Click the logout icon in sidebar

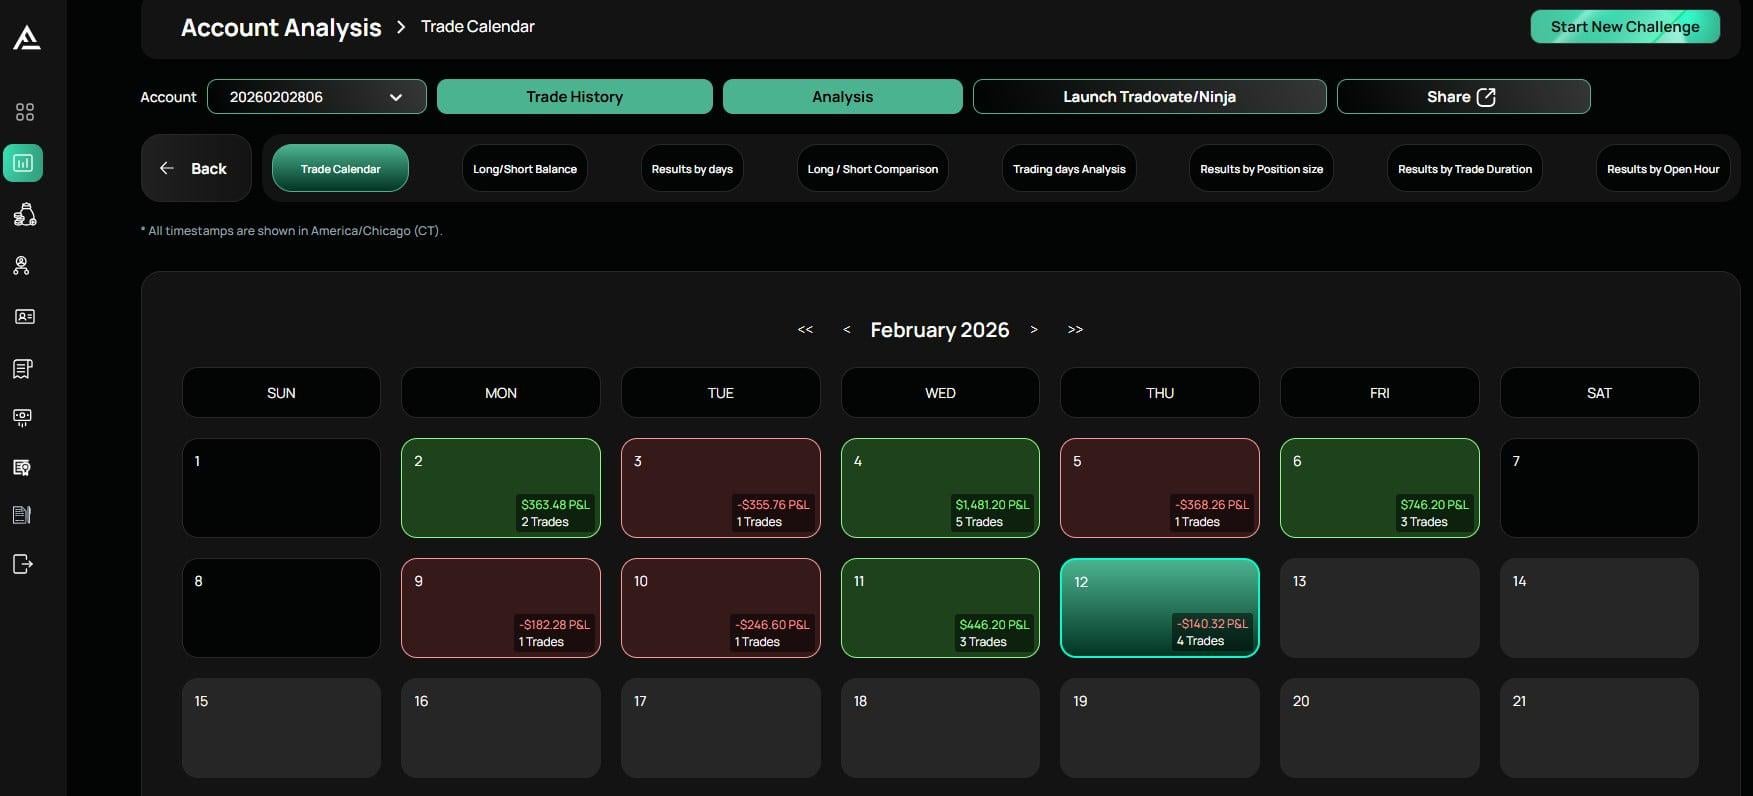coord(23,564)
